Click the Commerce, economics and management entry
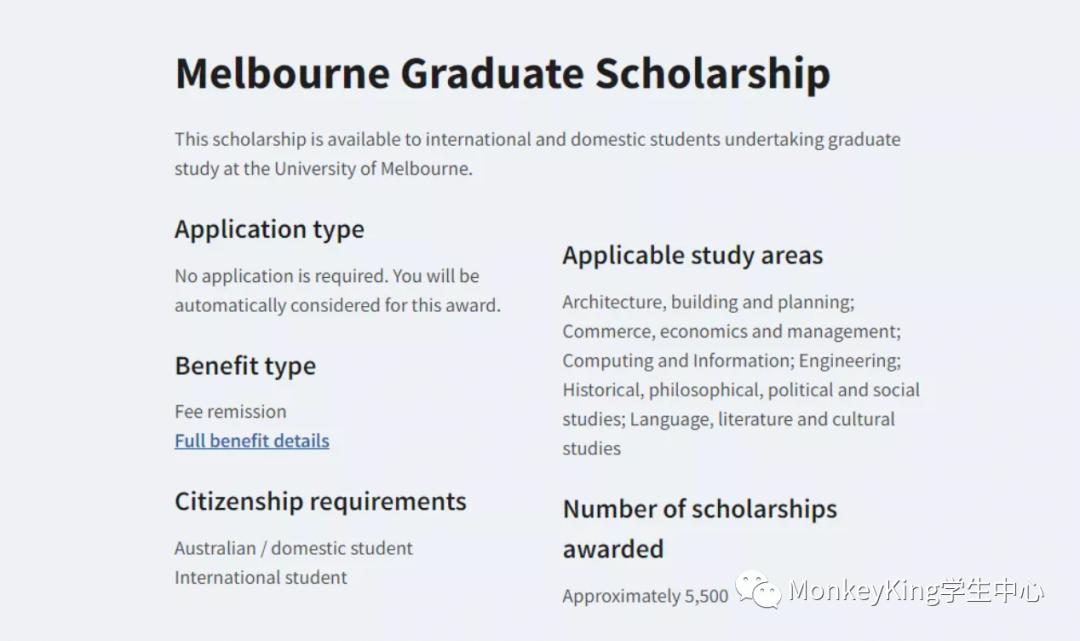1080x641 pixels. 731,332
